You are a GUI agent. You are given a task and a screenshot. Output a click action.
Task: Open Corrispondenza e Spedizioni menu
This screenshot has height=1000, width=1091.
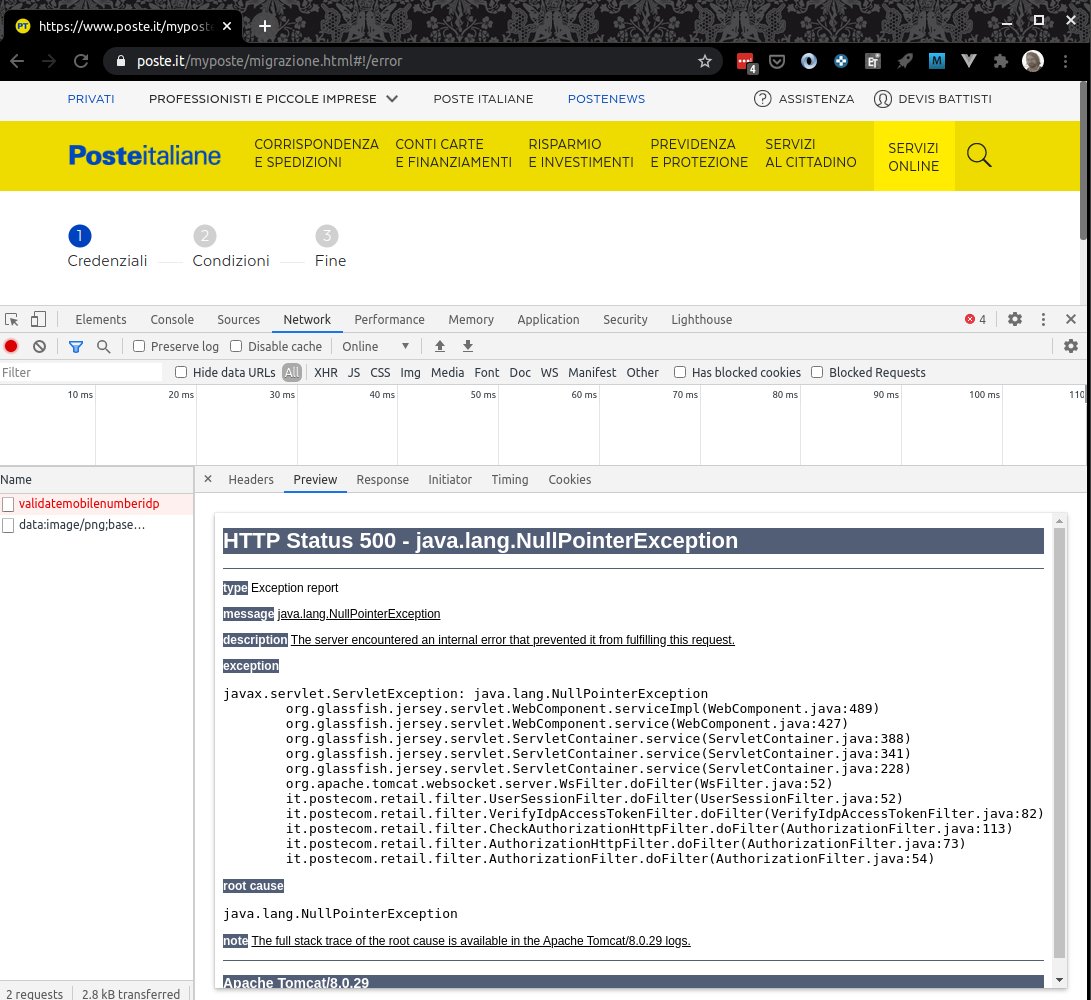317,153
